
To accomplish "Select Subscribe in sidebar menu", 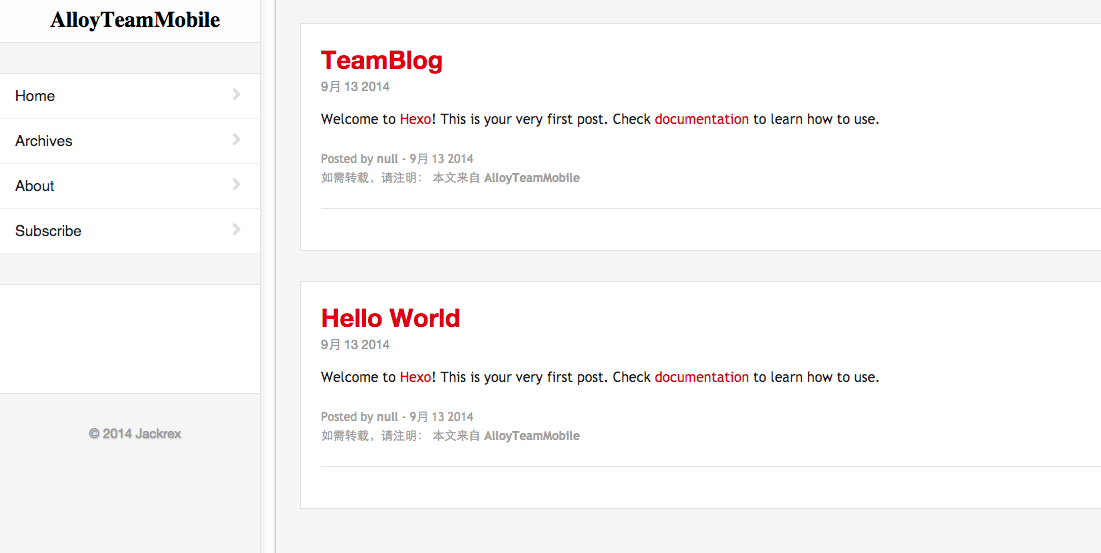I will 130,231.
